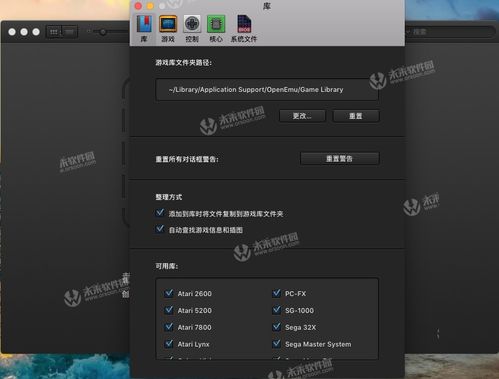Click the 重置警告 (Reset Warnings) button
Image resolution: width=499 pixels, height=379 pixels.
(339, 159)
